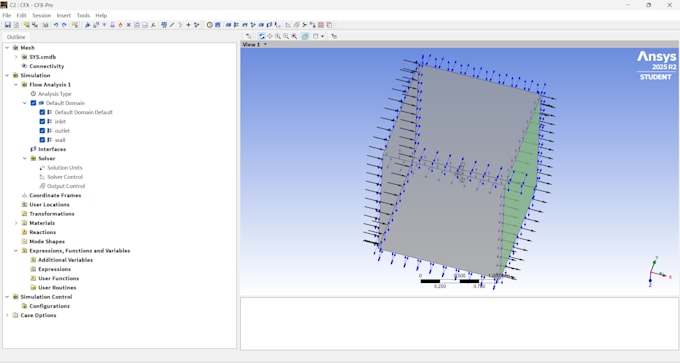Click the Configurations node icon

(x=24, y=306)
